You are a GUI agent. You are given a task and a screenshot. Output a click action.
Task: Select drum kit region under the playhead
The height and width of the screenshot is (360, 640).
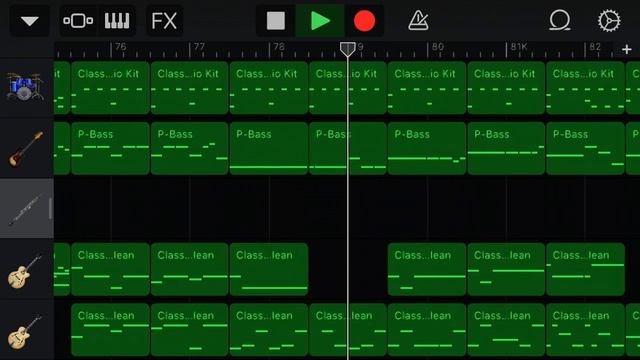[348, 88]
